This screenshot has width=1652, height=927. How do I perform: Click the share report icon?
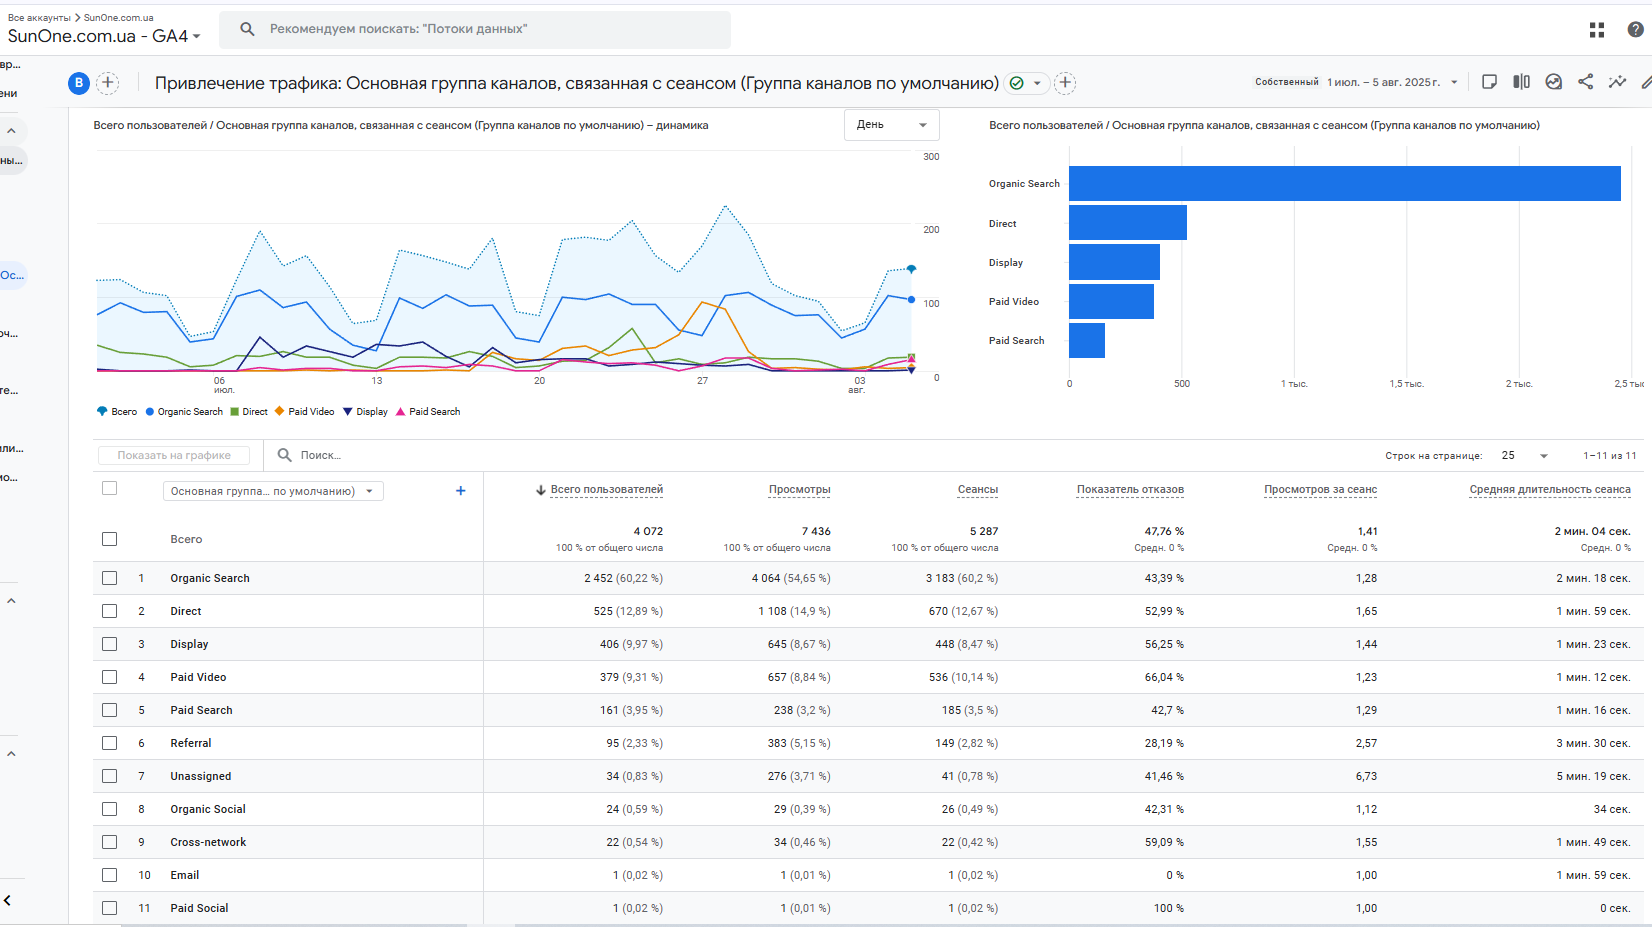point(1585,82)
